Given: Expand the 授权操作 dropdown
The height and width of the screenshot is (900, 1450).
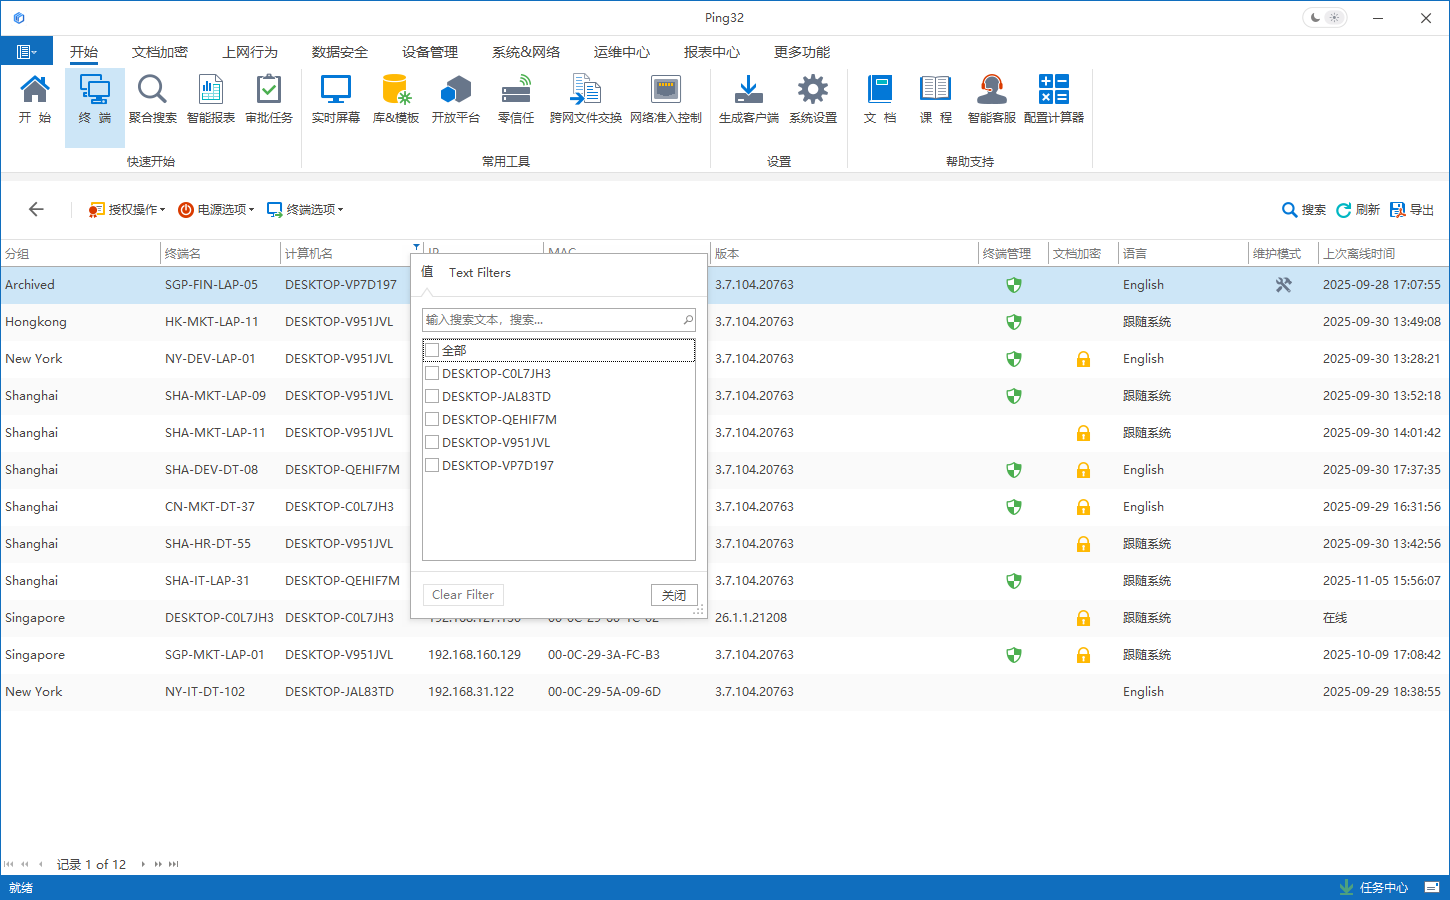Looking at the screenshot, I should [127, 210].
